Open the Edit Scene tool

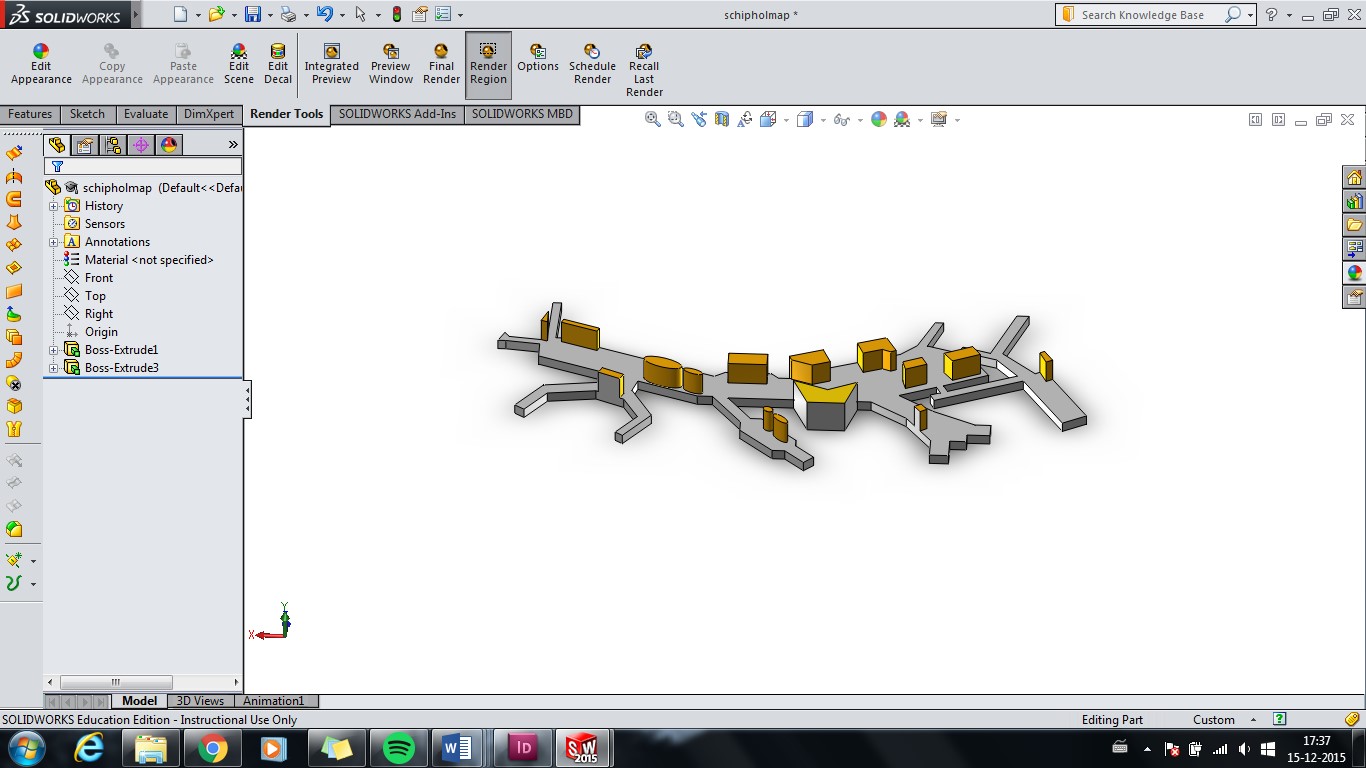pos(238,65)
